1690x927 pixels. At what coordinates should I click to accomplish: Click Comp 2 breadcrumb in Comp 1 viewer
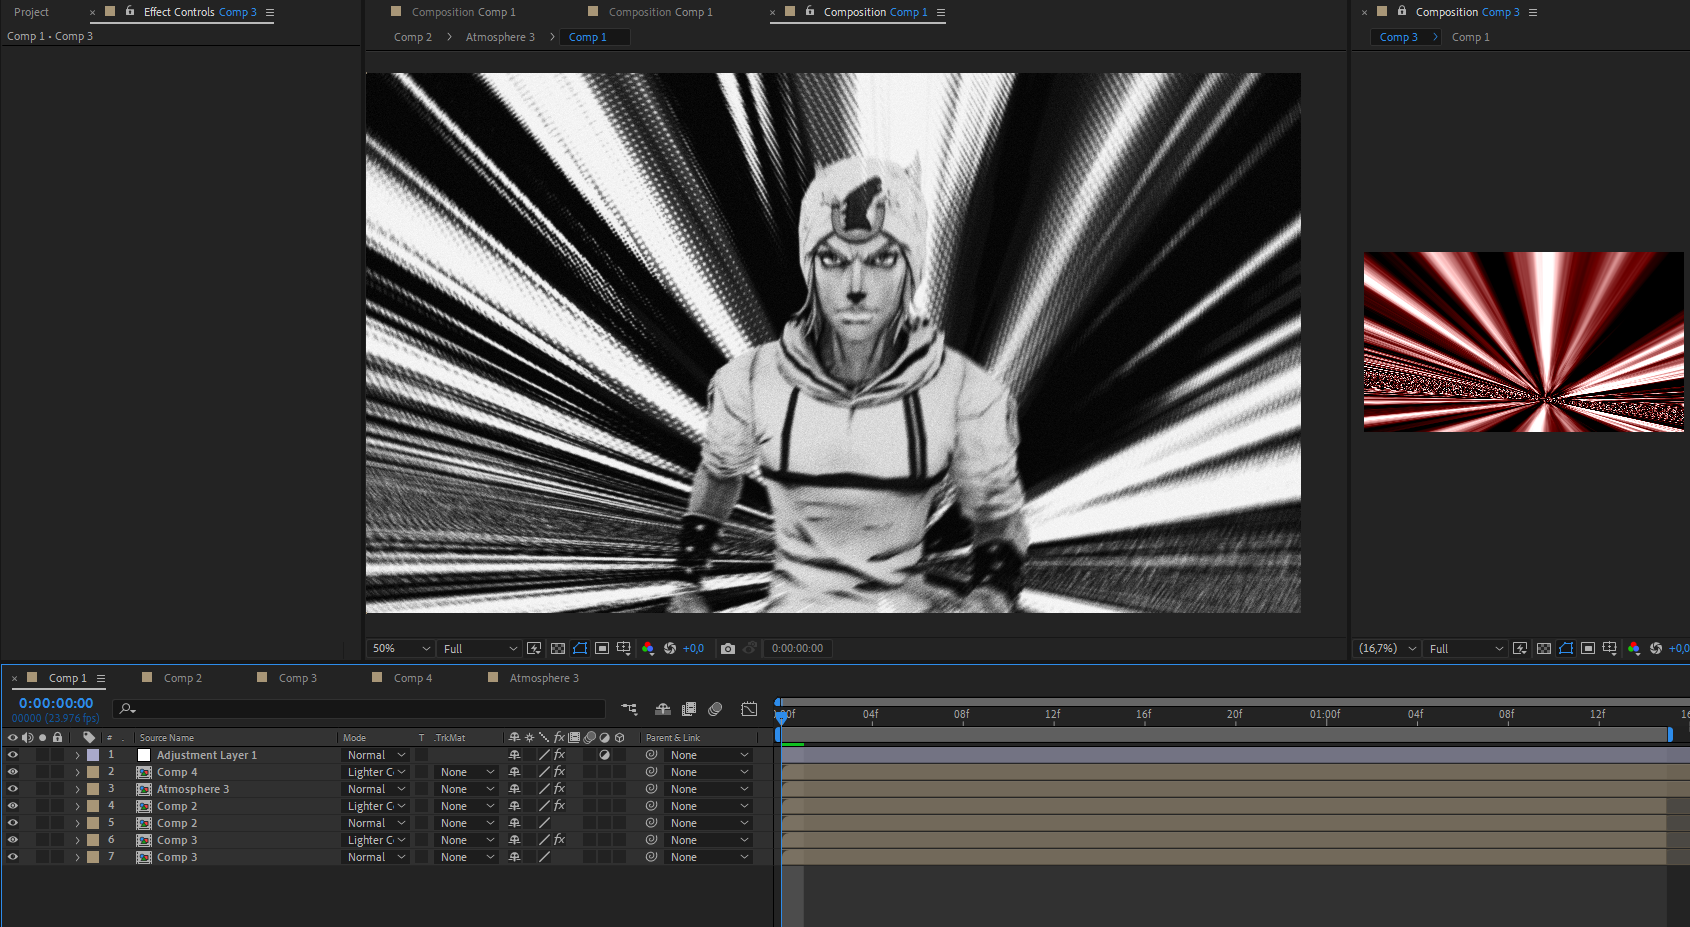tap(413, 37)
